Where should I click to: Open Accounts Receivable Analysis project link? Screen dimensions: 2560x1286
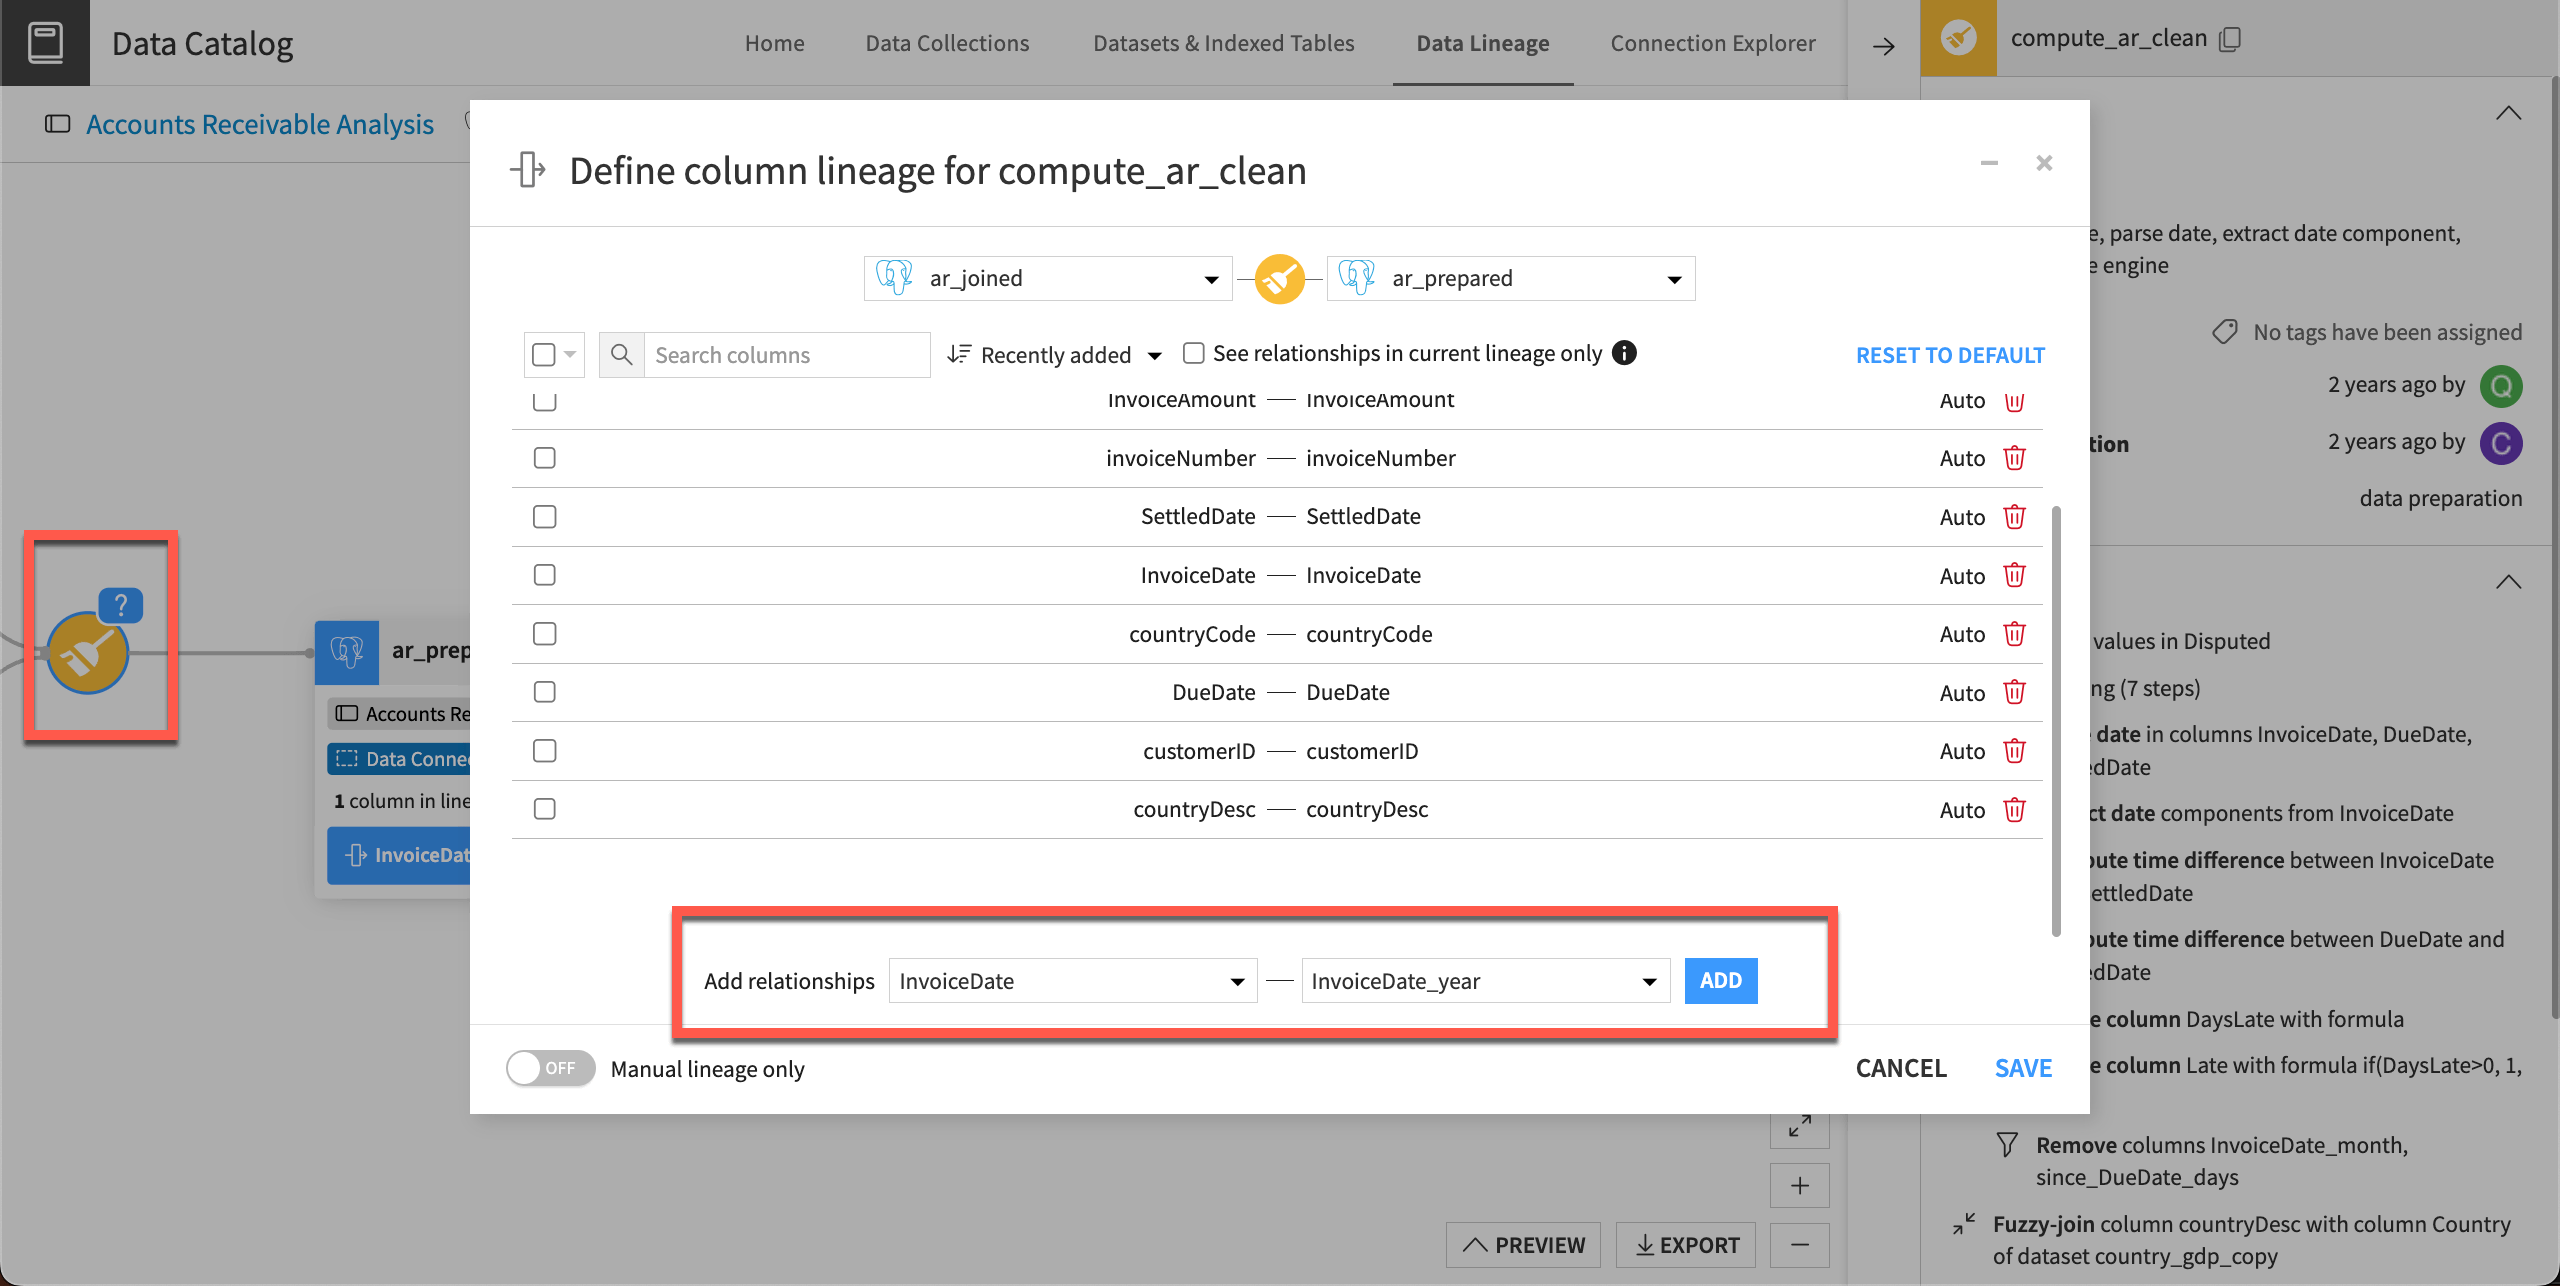(260, 124)
